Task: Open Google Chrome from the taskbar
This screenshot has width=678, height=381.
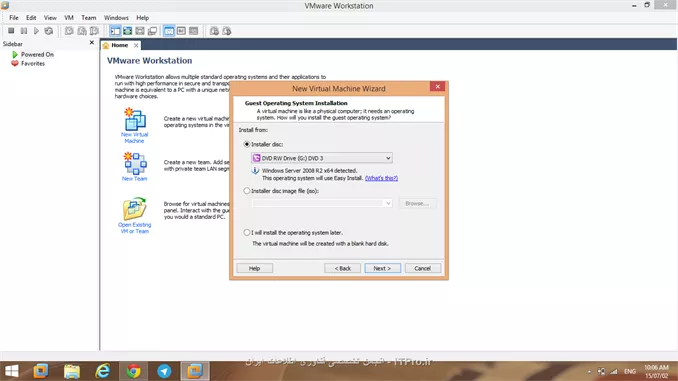Action: 134,371
